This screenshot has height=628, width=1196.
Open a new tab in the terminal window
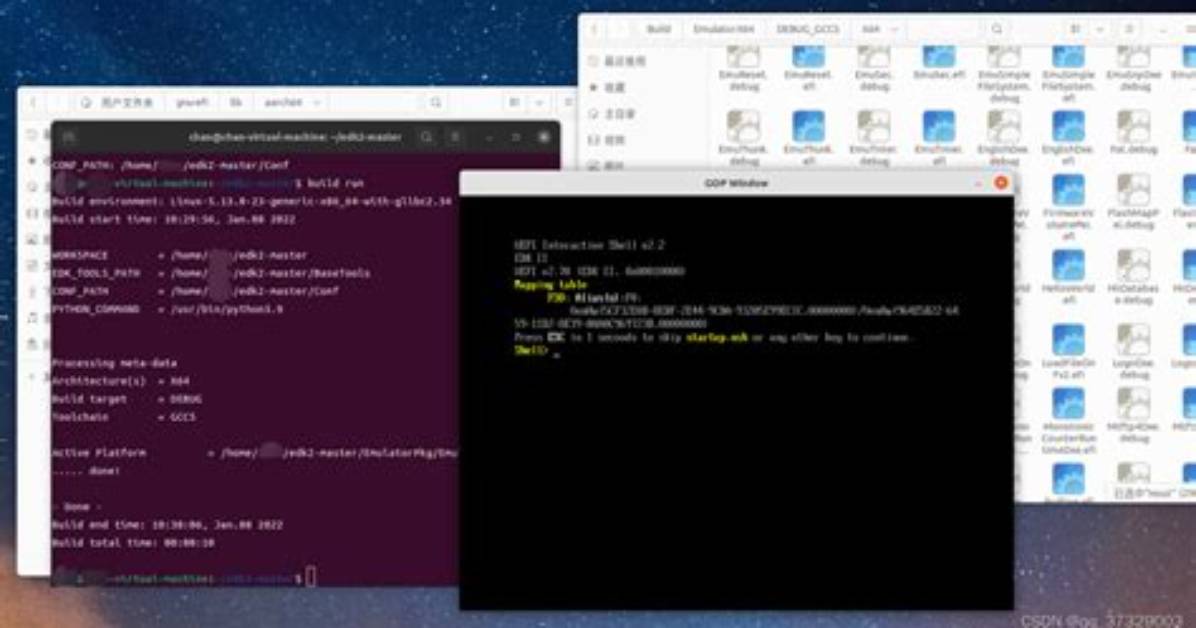69,137
